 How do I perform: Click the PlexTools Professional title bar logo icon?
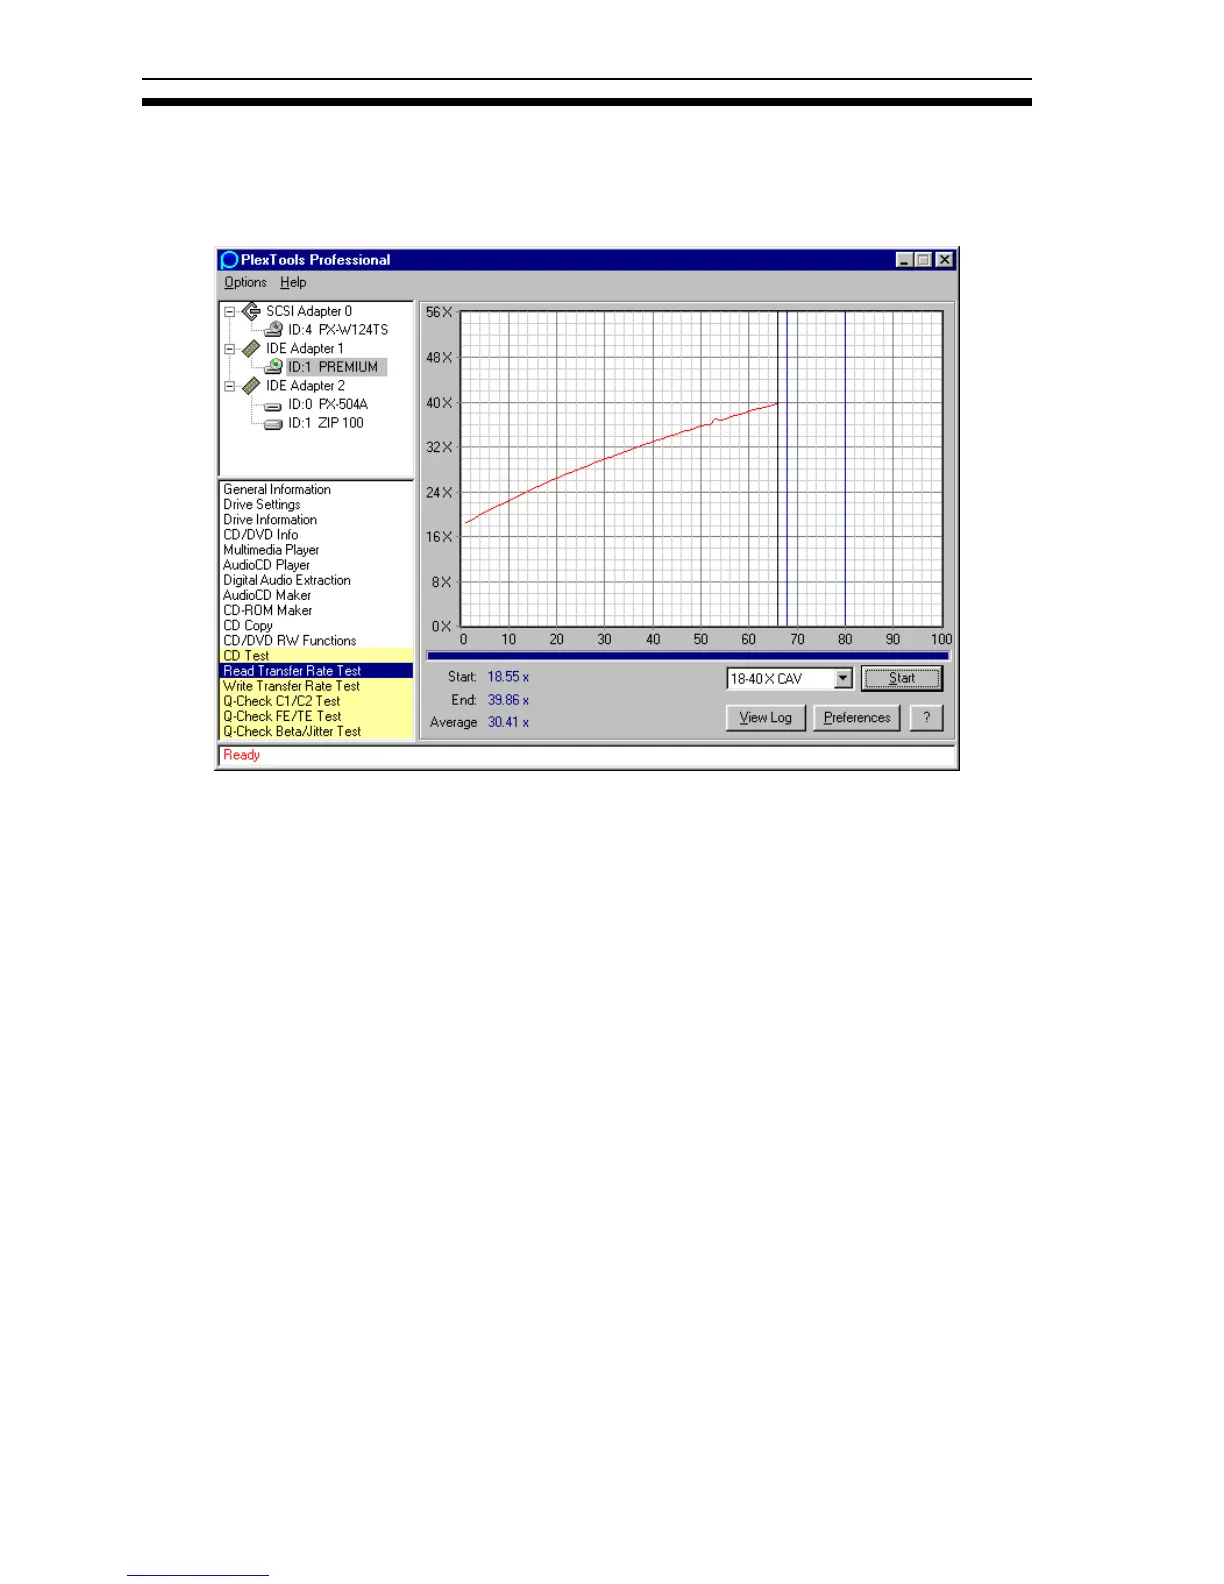tap(229, 260)
